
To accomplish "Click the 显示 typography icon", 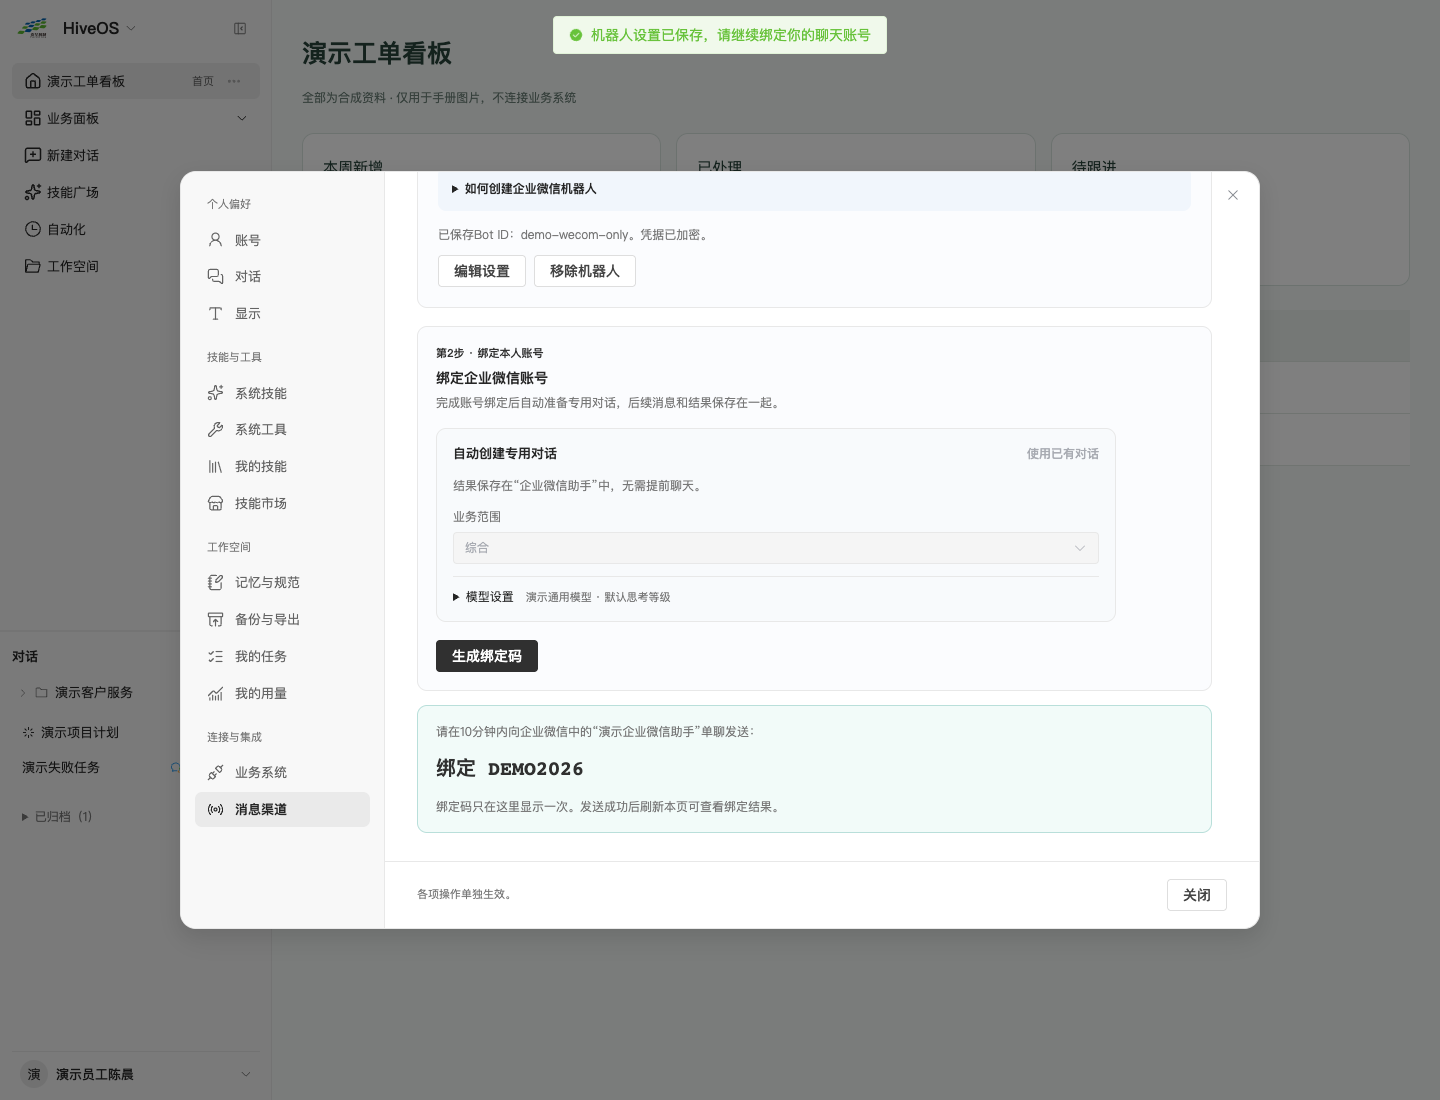I will 215,313.
